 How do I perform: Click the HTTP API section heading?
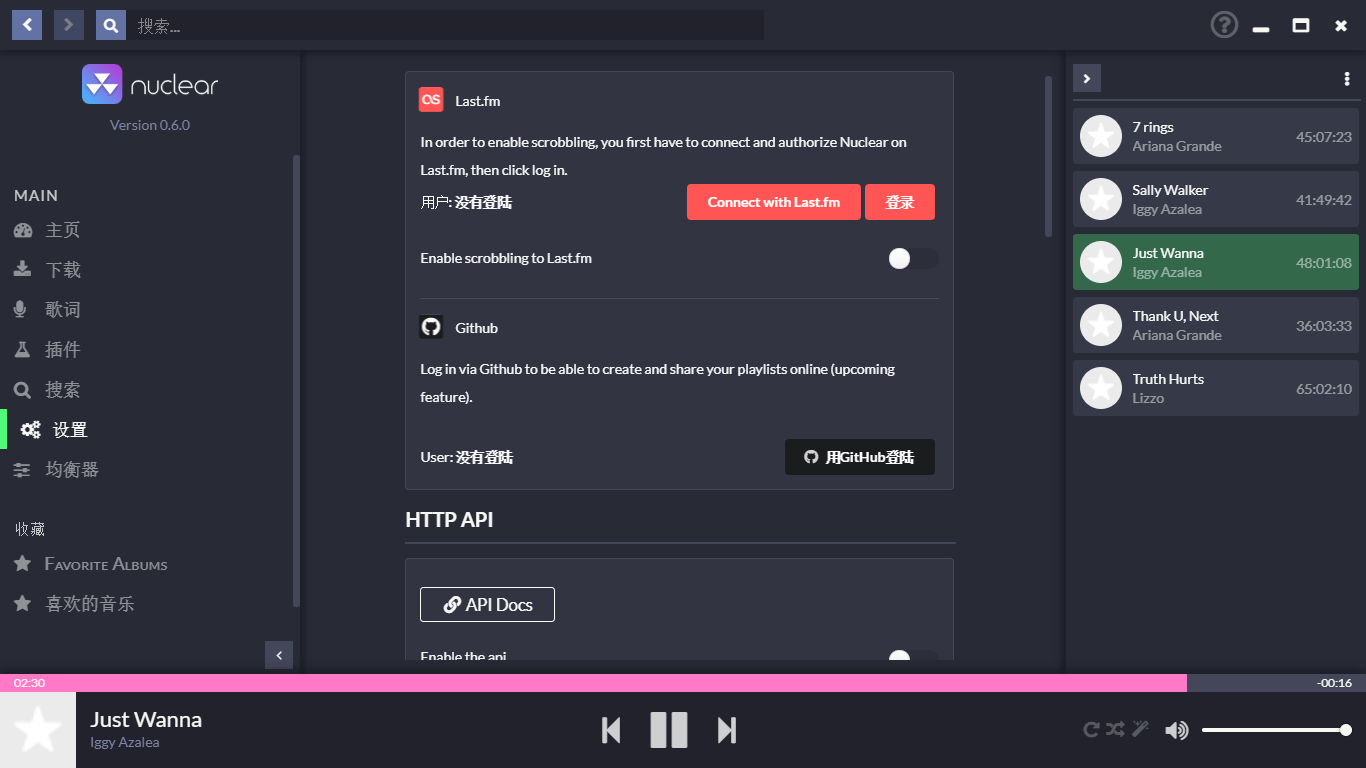click(x=449, y=520)
